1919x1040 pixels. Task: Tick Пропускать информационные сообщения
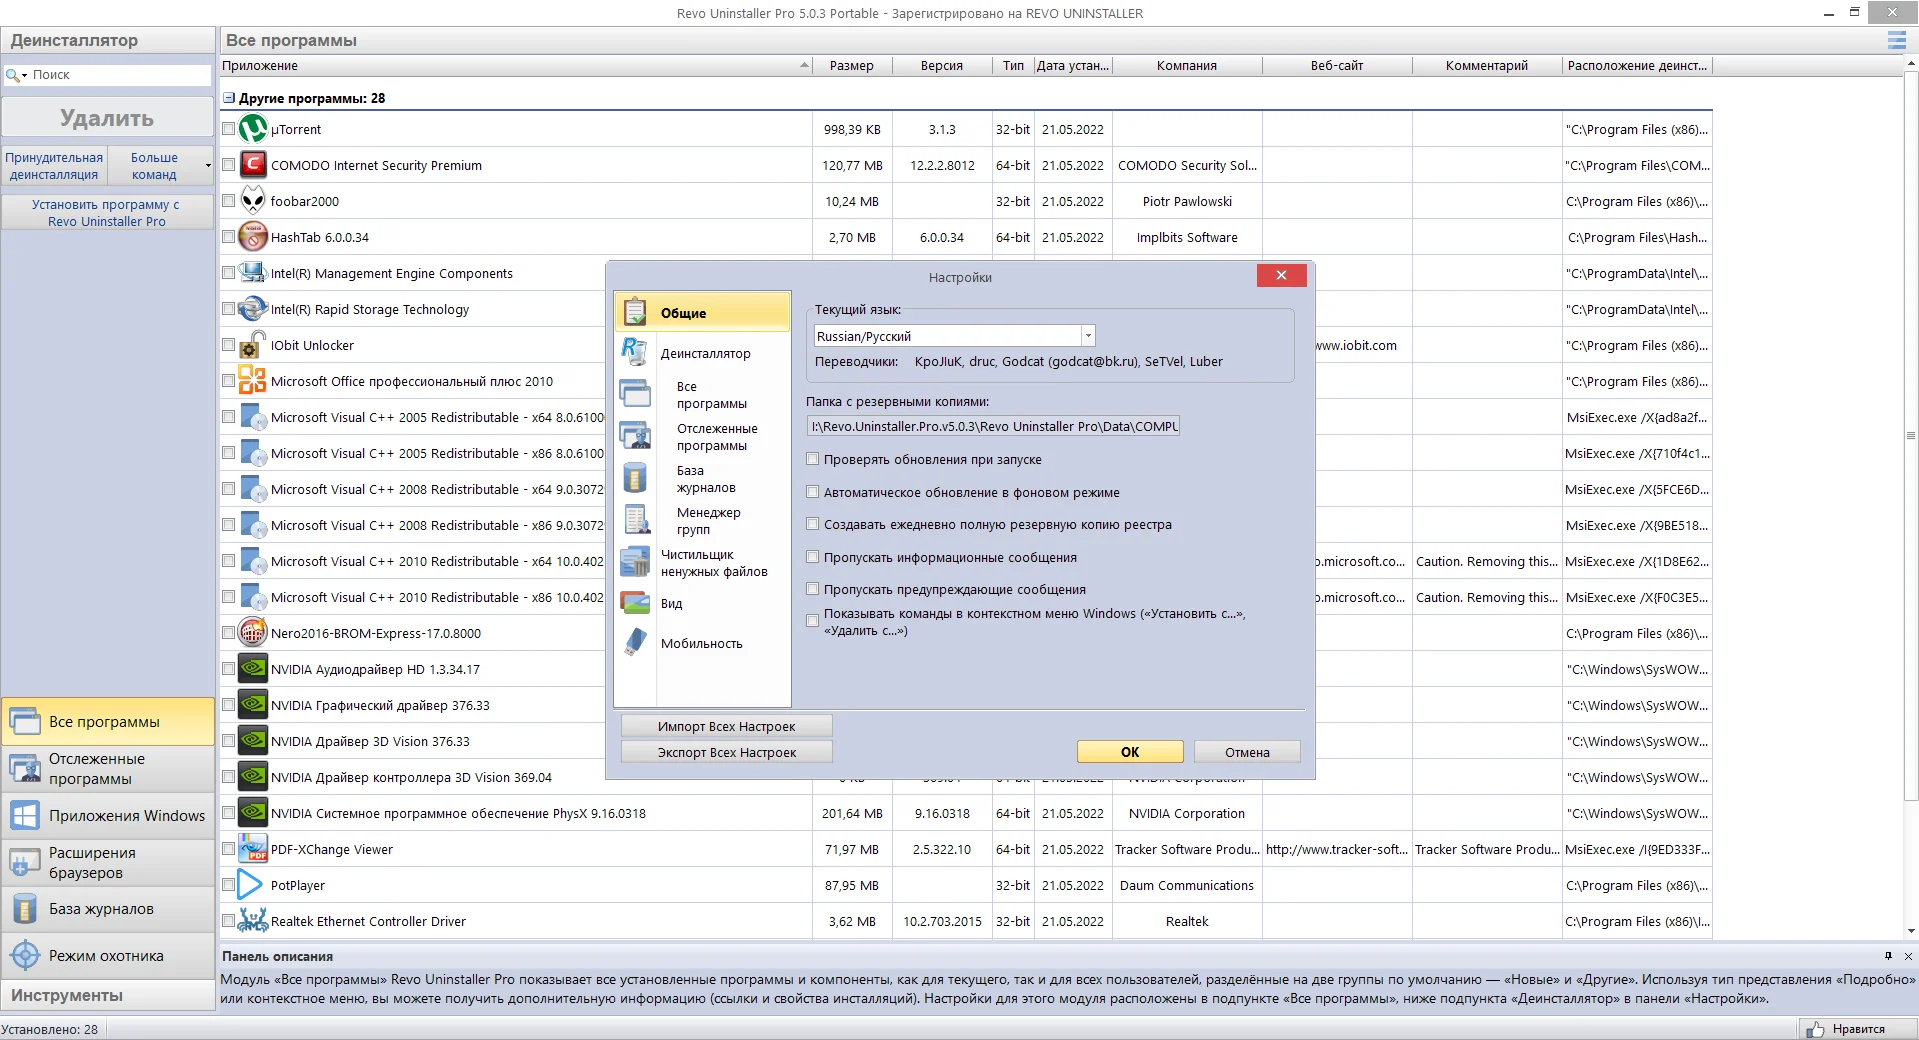813,557
